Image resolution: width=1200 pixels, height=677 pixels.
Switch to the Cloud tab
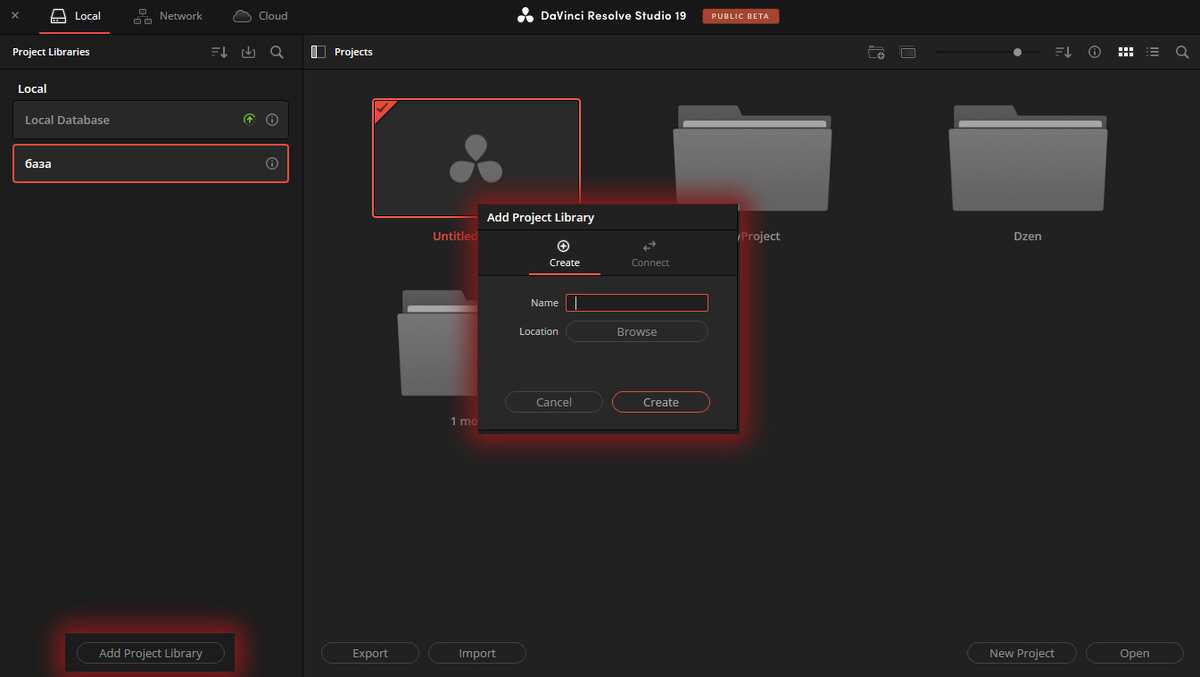point(260,16)
